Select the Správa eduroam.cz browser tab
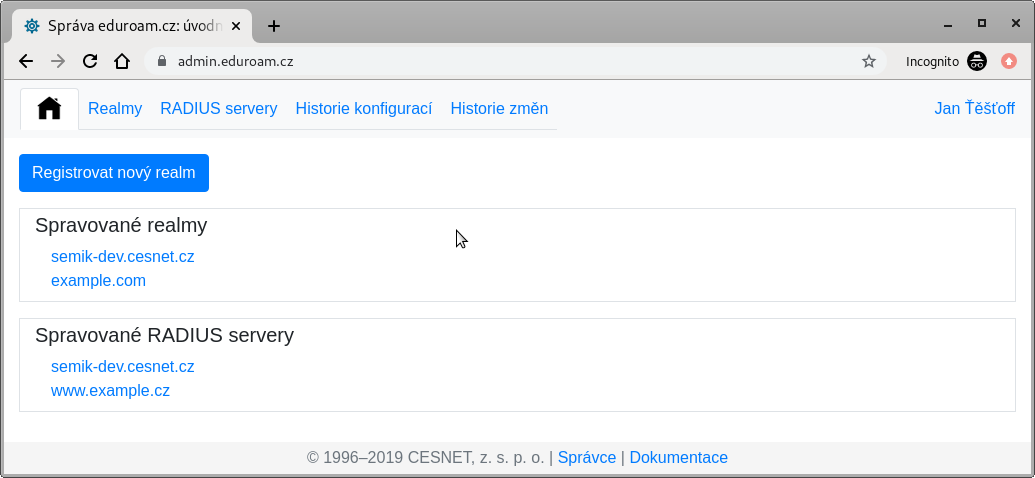 tap(132, 26)
